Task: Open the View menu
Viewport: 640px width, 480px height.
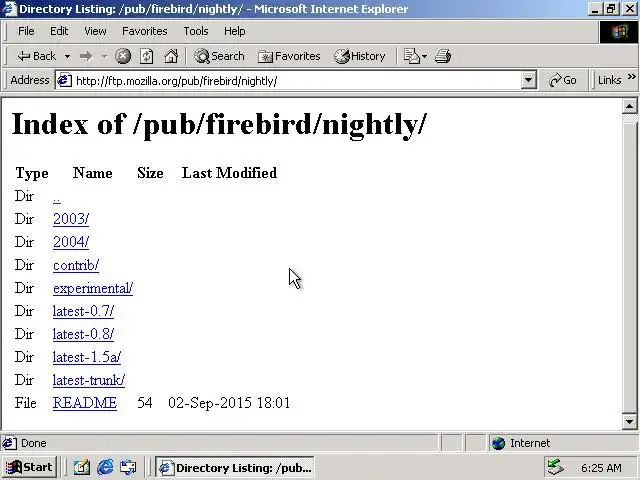Action: [x=95, y=31]
